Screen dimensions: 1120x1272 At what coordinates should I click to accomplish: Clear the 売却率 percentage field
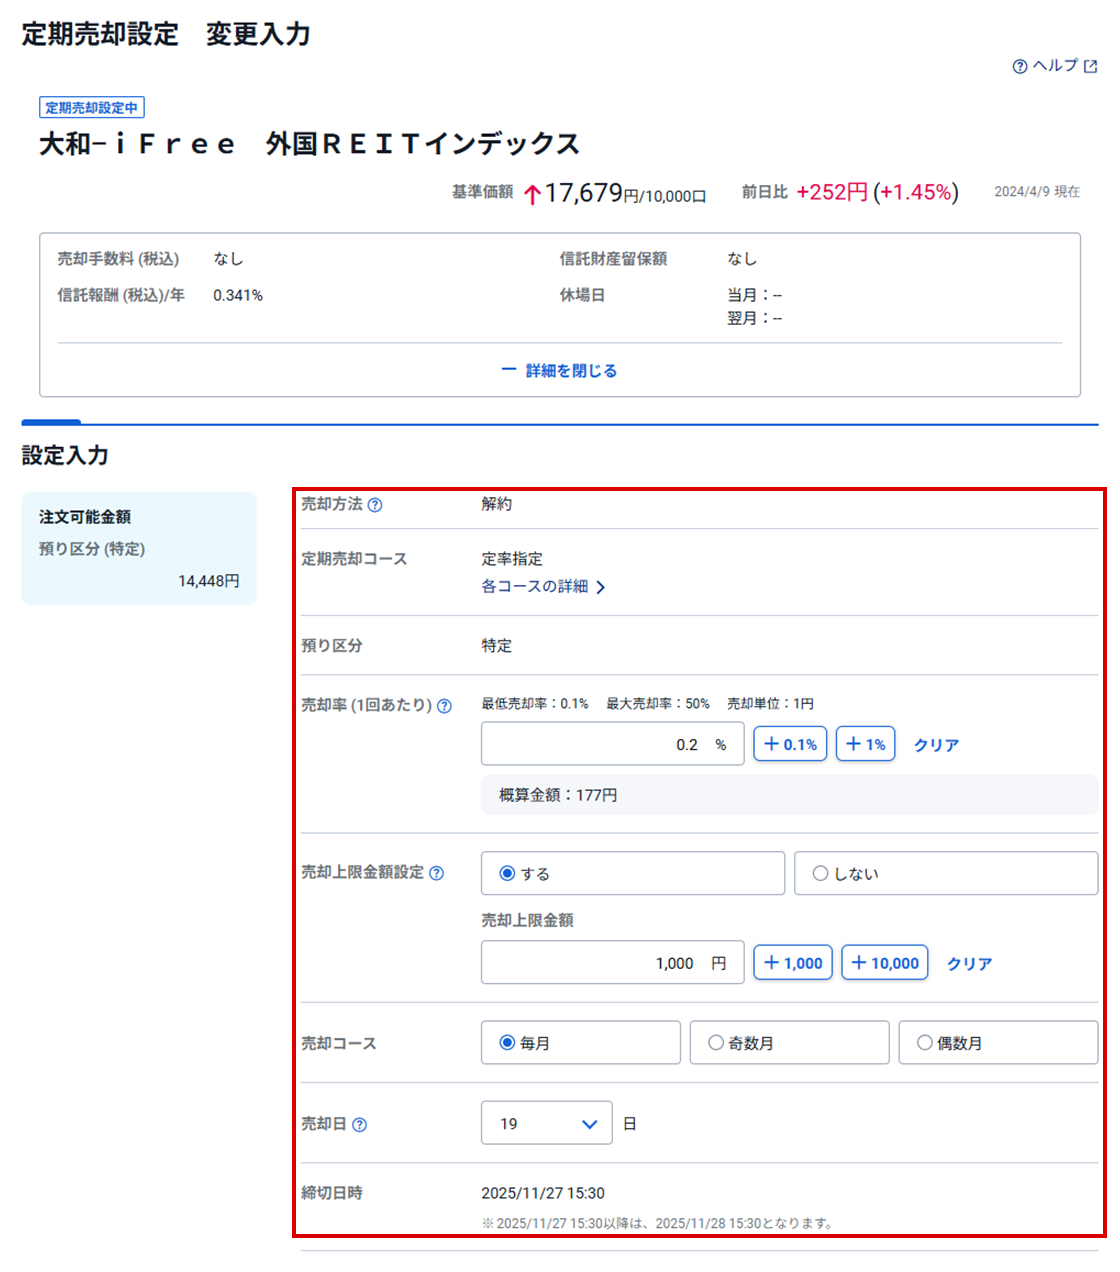coord(936,745)
